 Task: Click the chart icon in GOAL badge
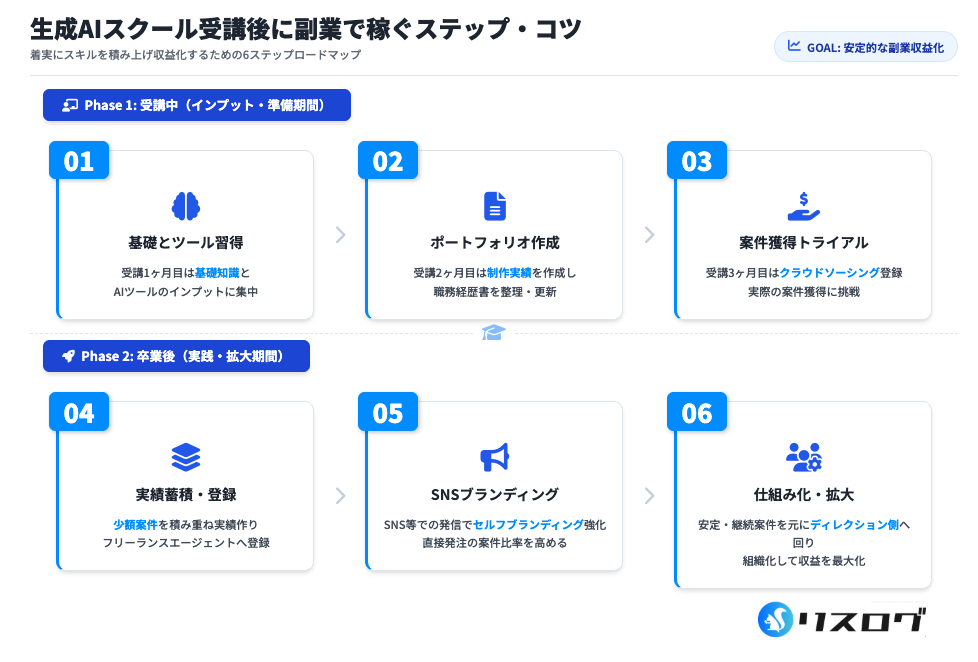click(794, 46)
